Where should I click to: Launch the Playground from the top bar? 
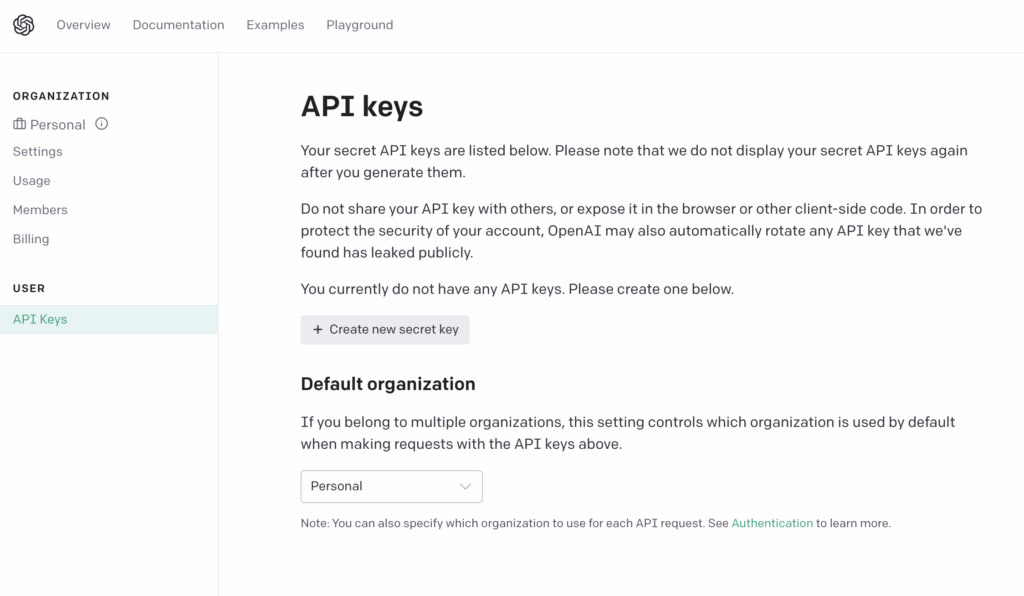point(359,25)
